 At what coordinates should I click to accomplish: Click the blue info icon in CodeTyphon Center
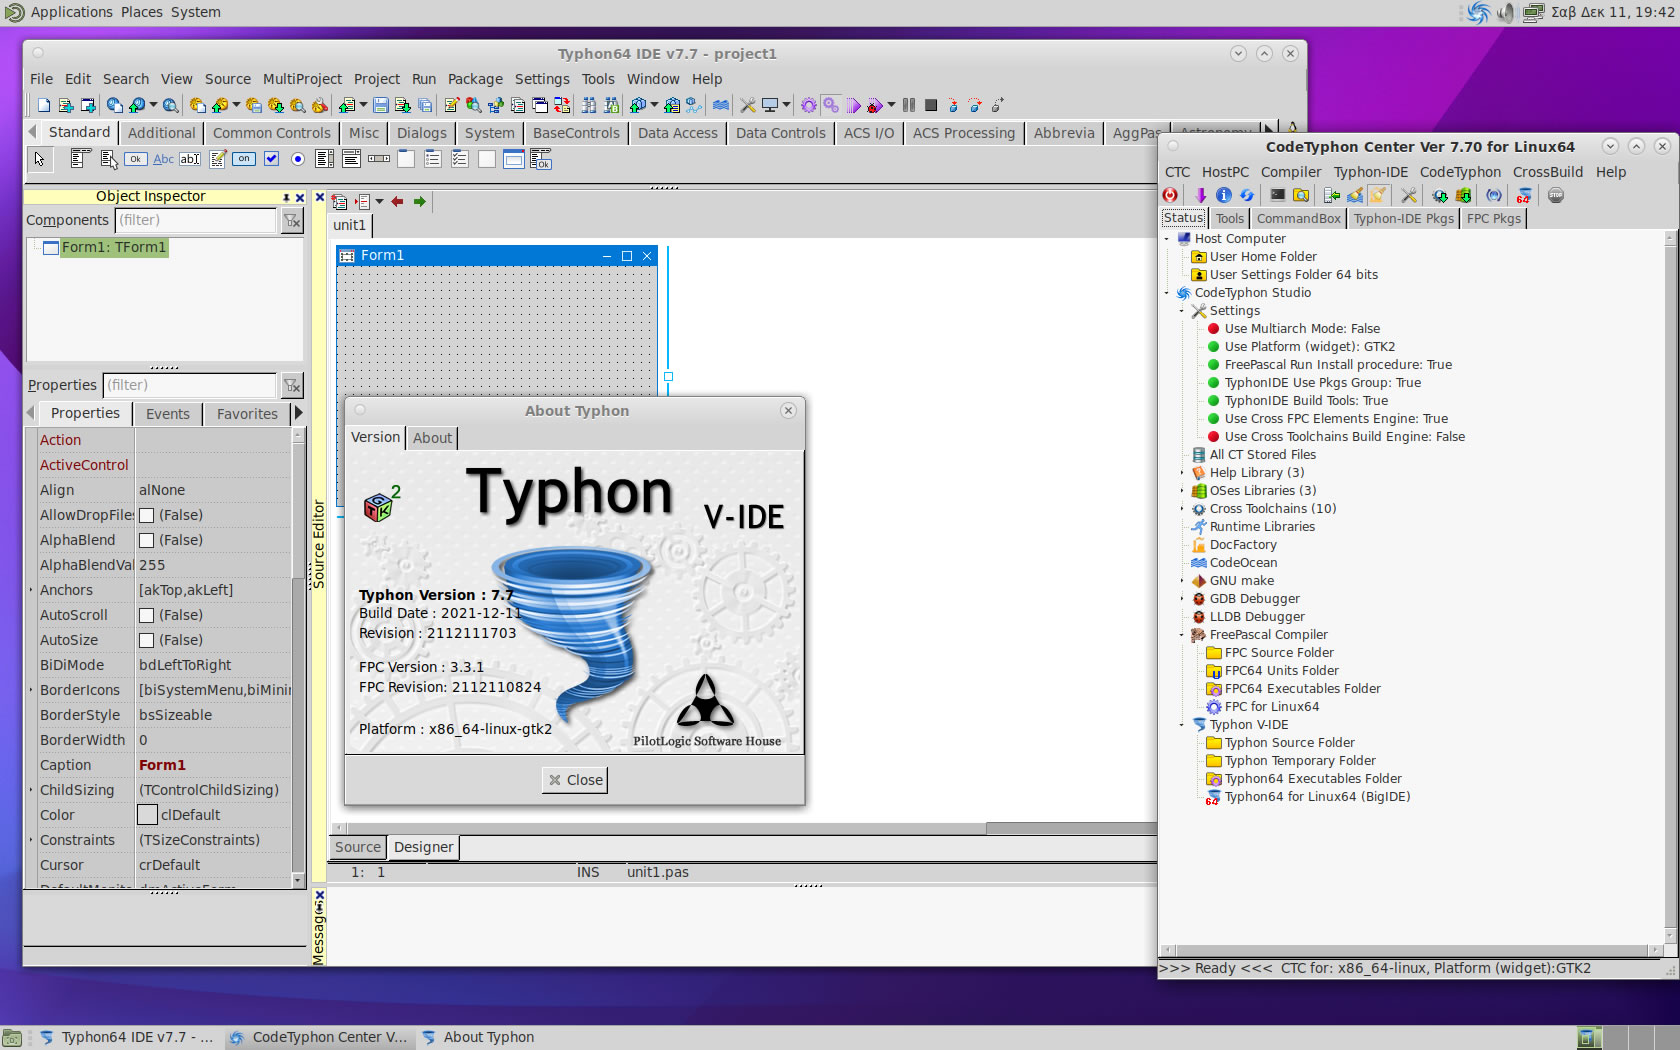1224,195
